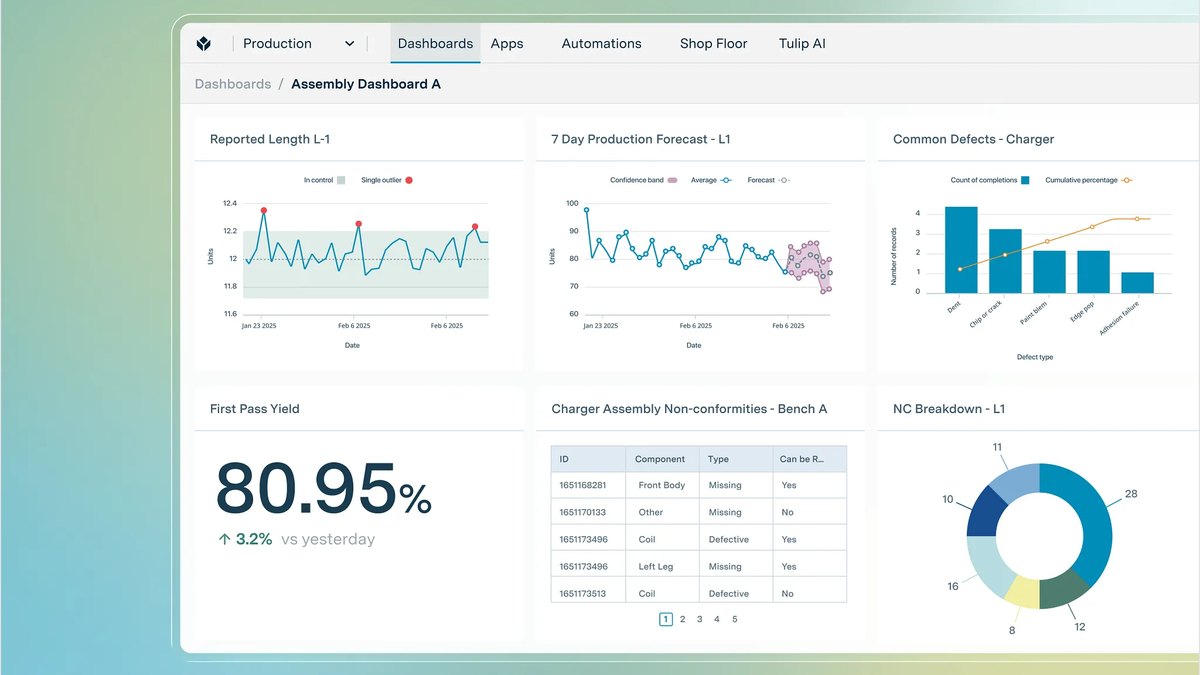
Task: Navigate to Dashboards breadcrumb link
Action: tap(233, 84)
